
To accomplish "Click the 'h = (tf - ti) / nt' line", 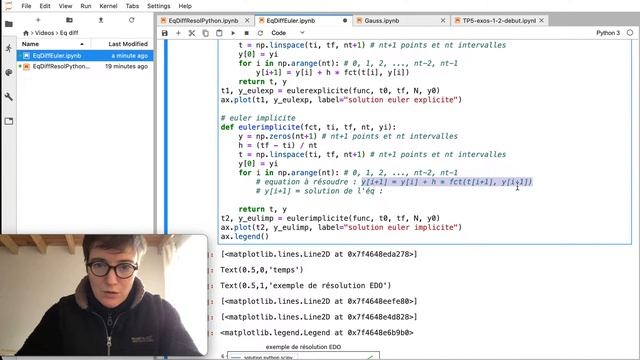I will pyautogui.click(x=278, y=145).
